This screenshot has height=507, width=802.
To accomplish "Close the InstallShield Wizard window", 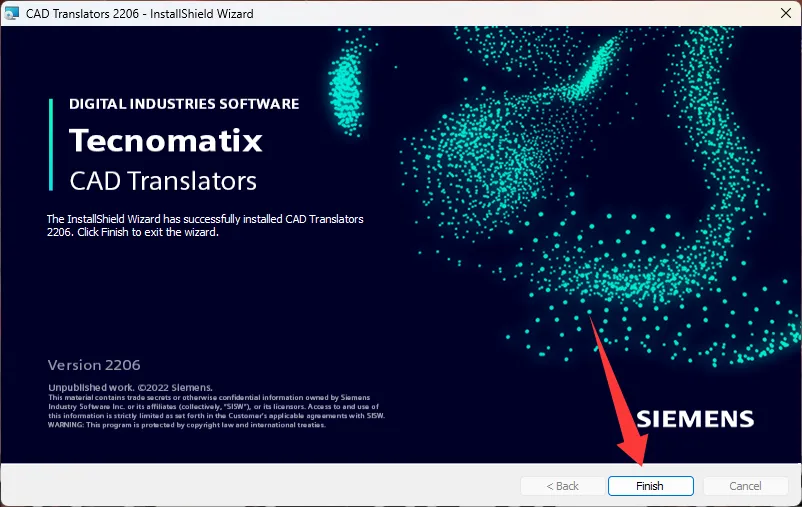I will point(786,13).
